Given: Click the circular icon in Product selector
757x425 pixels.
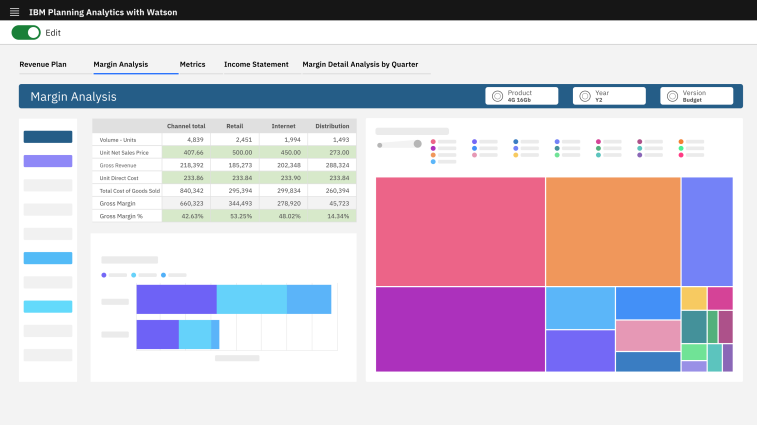Looking at the screenshot, I should click(497, 96).
